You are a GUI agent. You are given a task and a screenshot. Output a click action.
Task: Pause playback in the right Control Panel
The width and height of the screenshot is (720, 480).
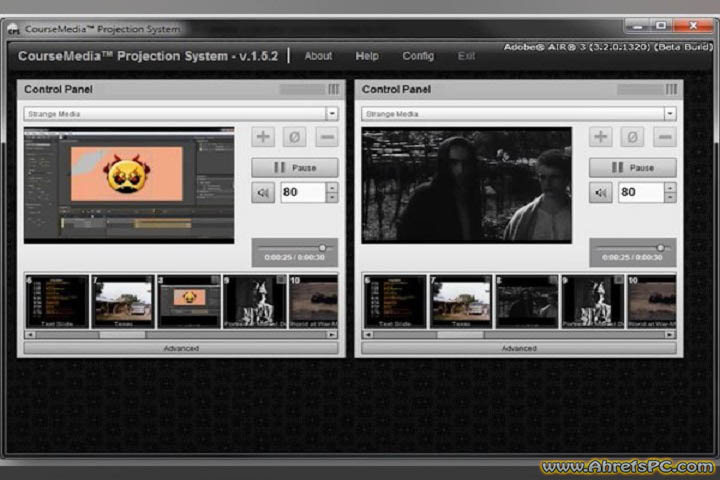click(x=632, y=168)
